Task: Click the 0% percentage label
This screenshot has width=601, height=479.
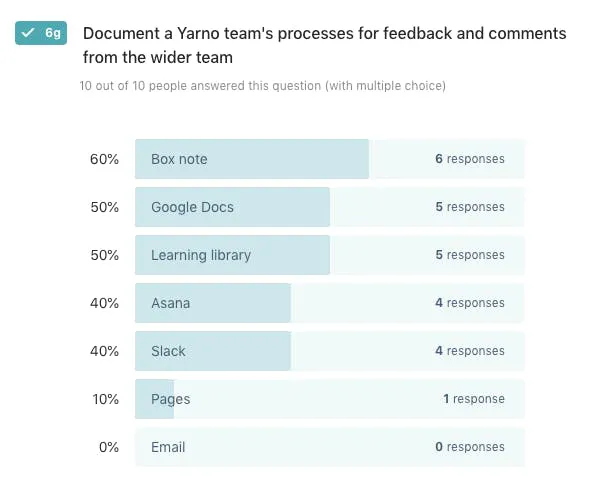Action: 109,447
